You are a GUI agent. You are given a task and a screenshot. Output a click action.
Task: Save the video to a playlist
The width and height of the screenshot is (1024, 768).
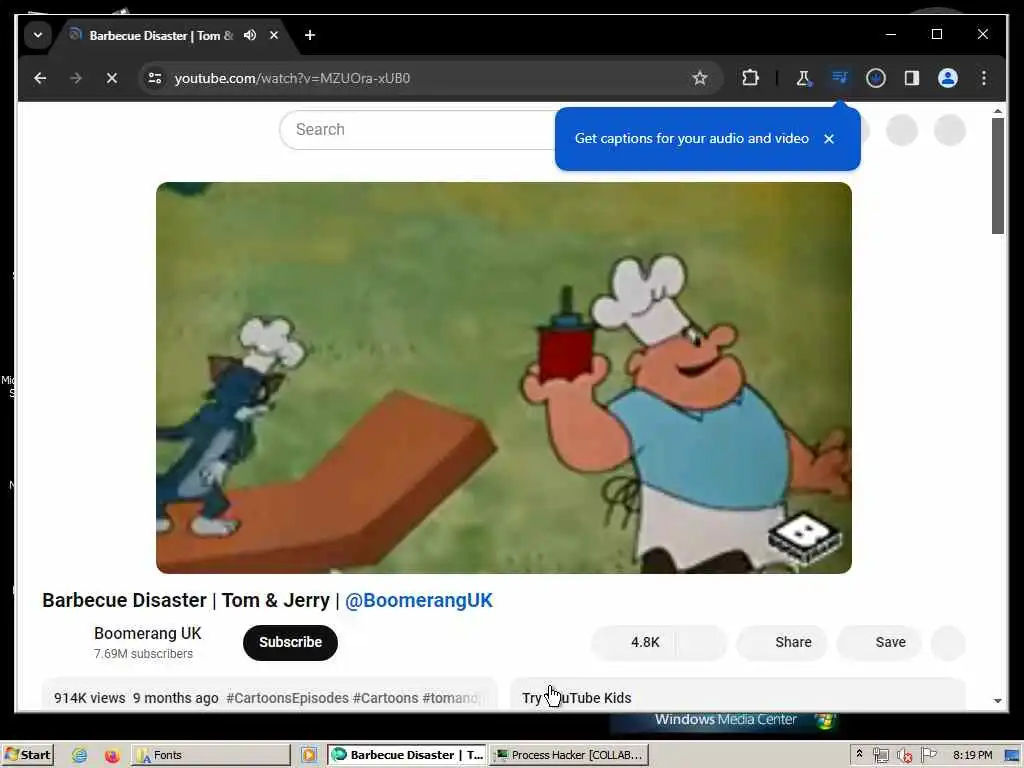(x=879, y=643)
